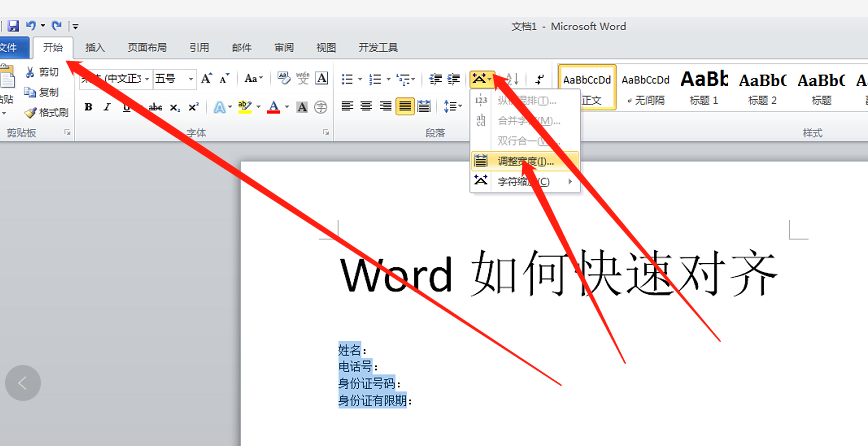Click the 身份证号码： line in document
The image size is (868, 446).
(x=370, y=383)
